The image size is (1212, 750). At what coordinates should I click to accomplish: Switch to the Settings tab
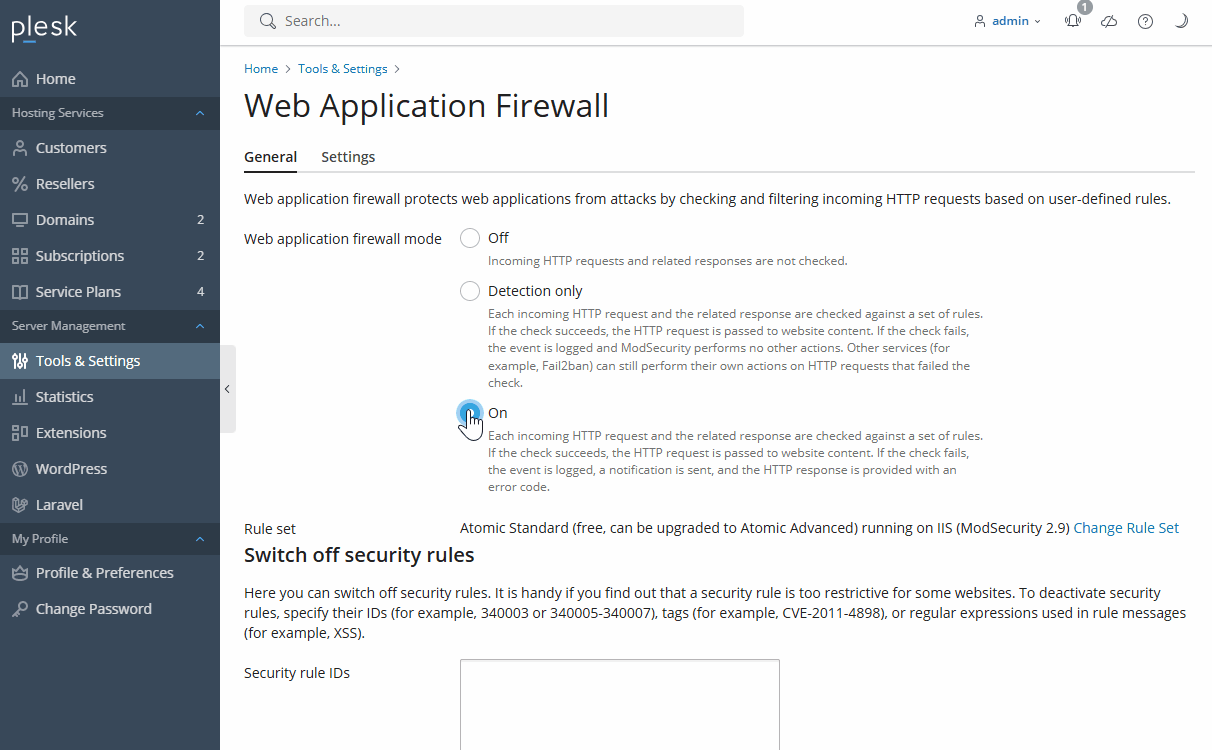point(348,157)
